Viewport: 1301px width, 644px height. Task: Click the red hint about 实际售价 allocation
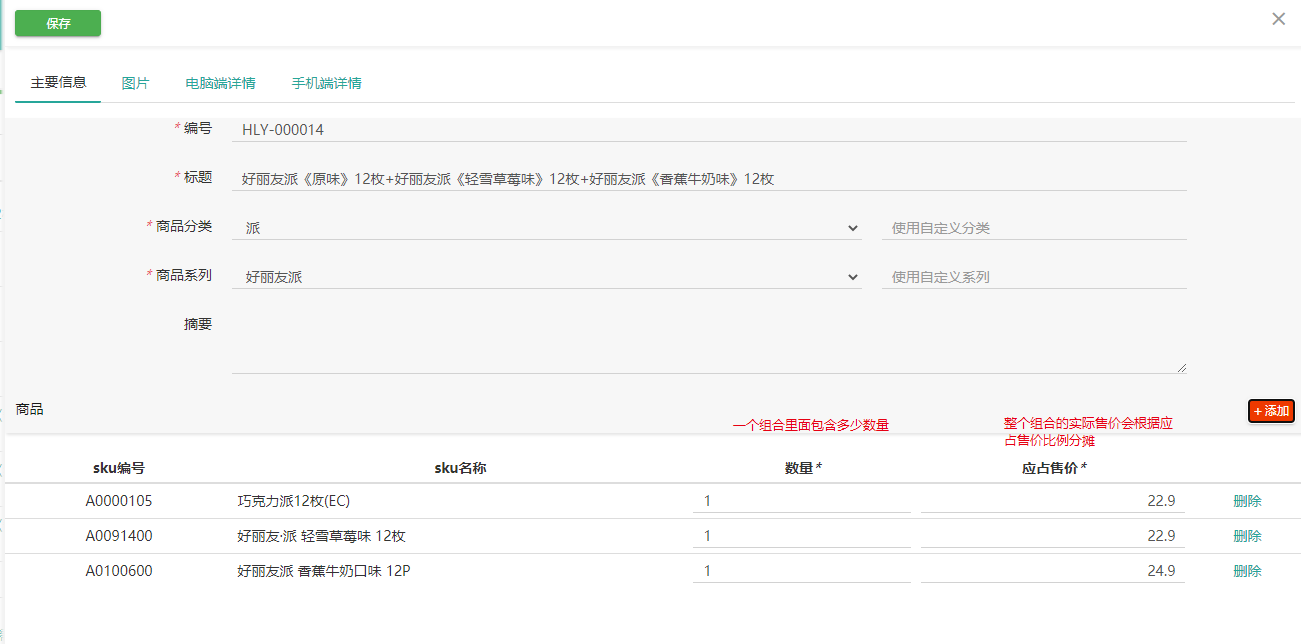click(x=1088, y=432)
